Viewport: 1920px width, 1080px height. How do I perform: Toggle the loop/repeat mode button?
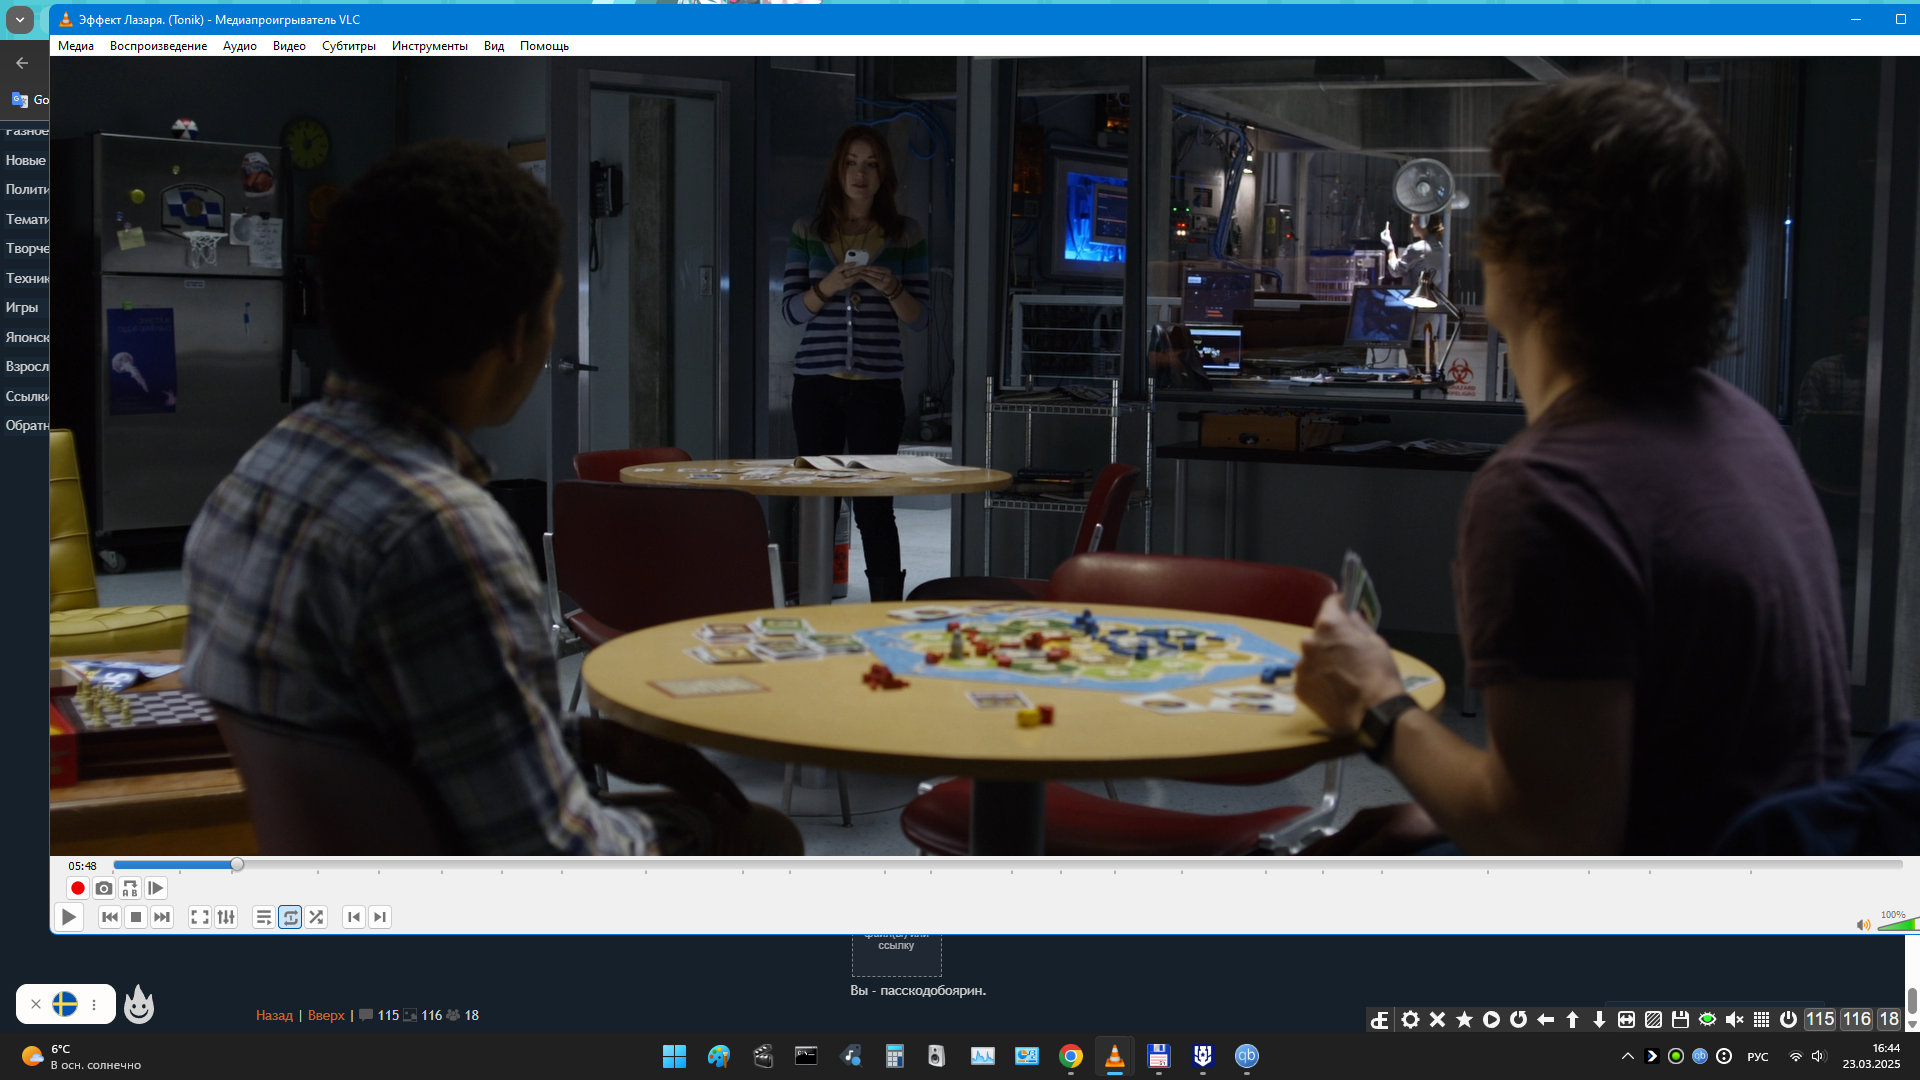click(290, 917)
